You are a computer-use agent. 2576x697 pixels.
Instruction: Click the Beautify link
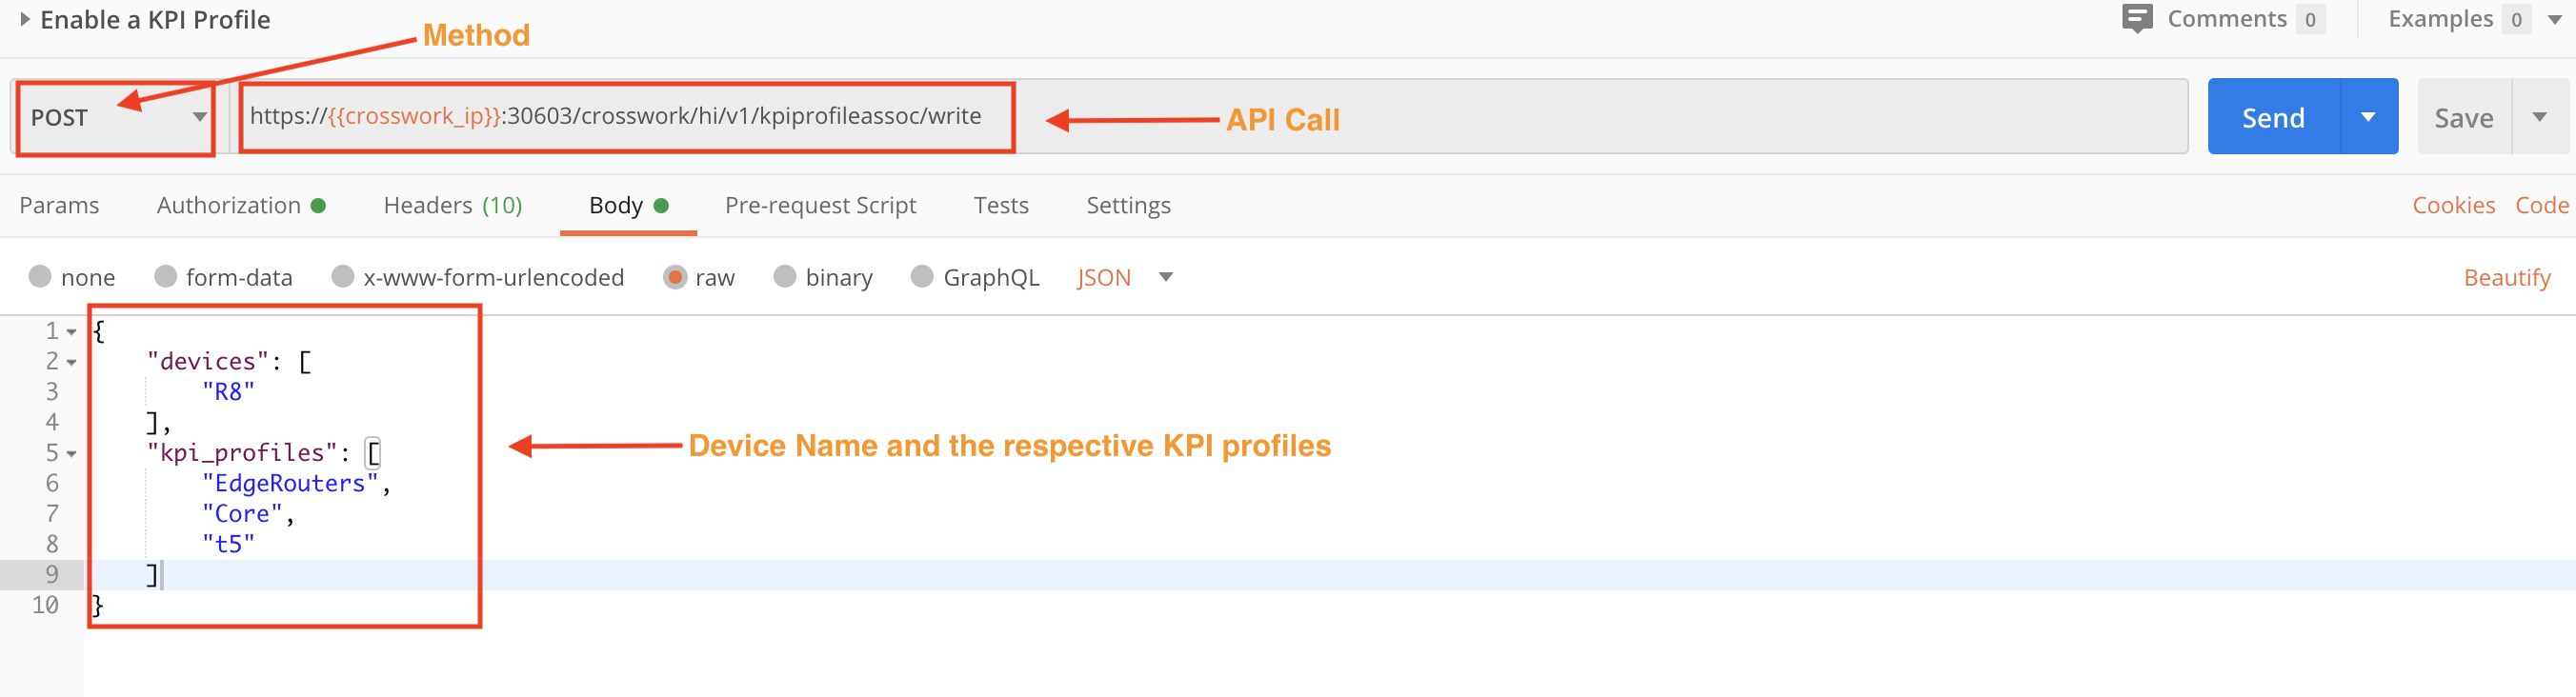pyautogui.click(x=2506, y=277)
